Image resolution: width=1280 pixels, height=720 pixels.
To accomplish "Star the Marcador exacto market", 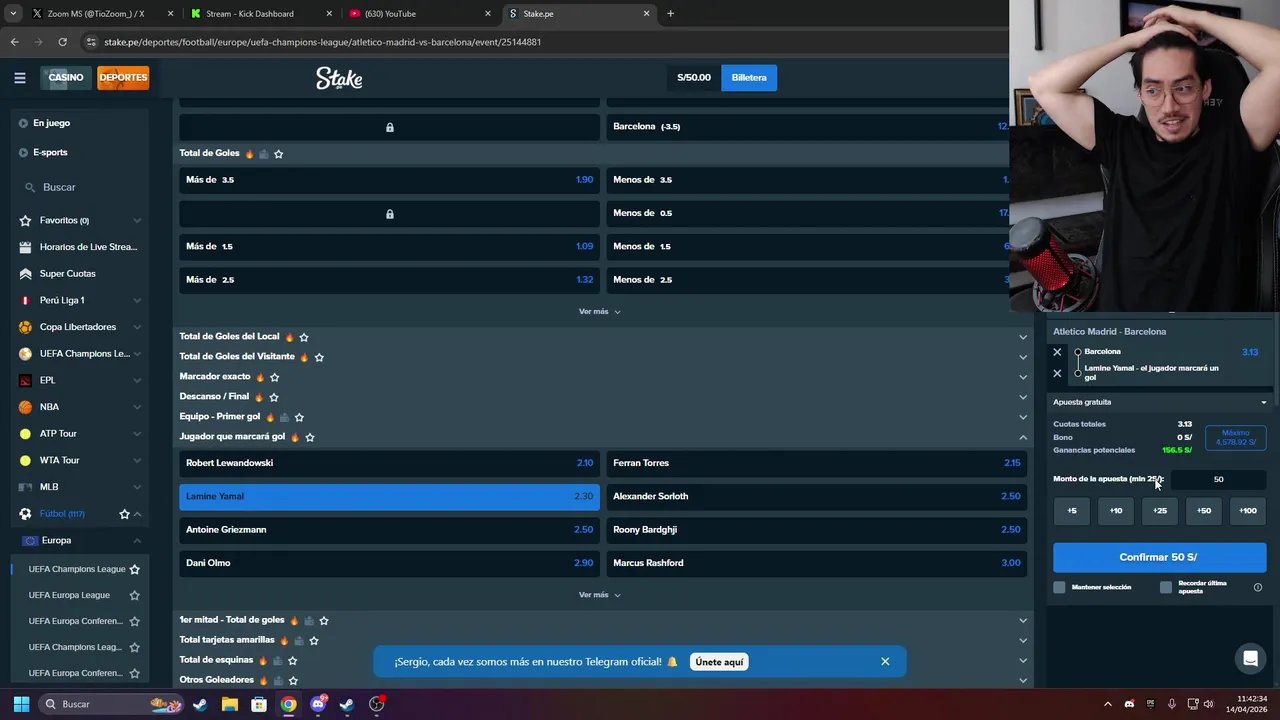I will pos(274,377).
